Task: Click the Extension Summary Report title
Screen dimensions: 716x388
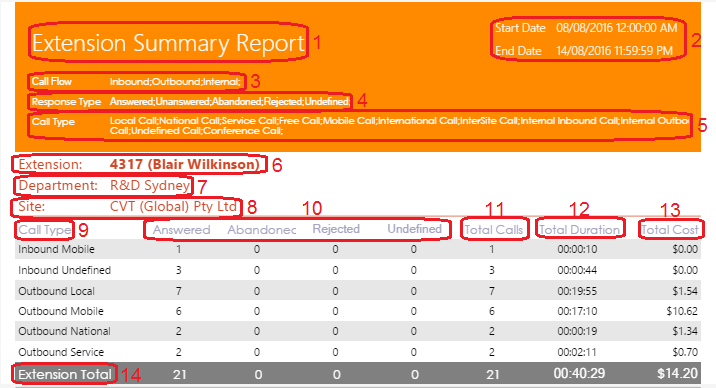Action: (x=168, y=43)
